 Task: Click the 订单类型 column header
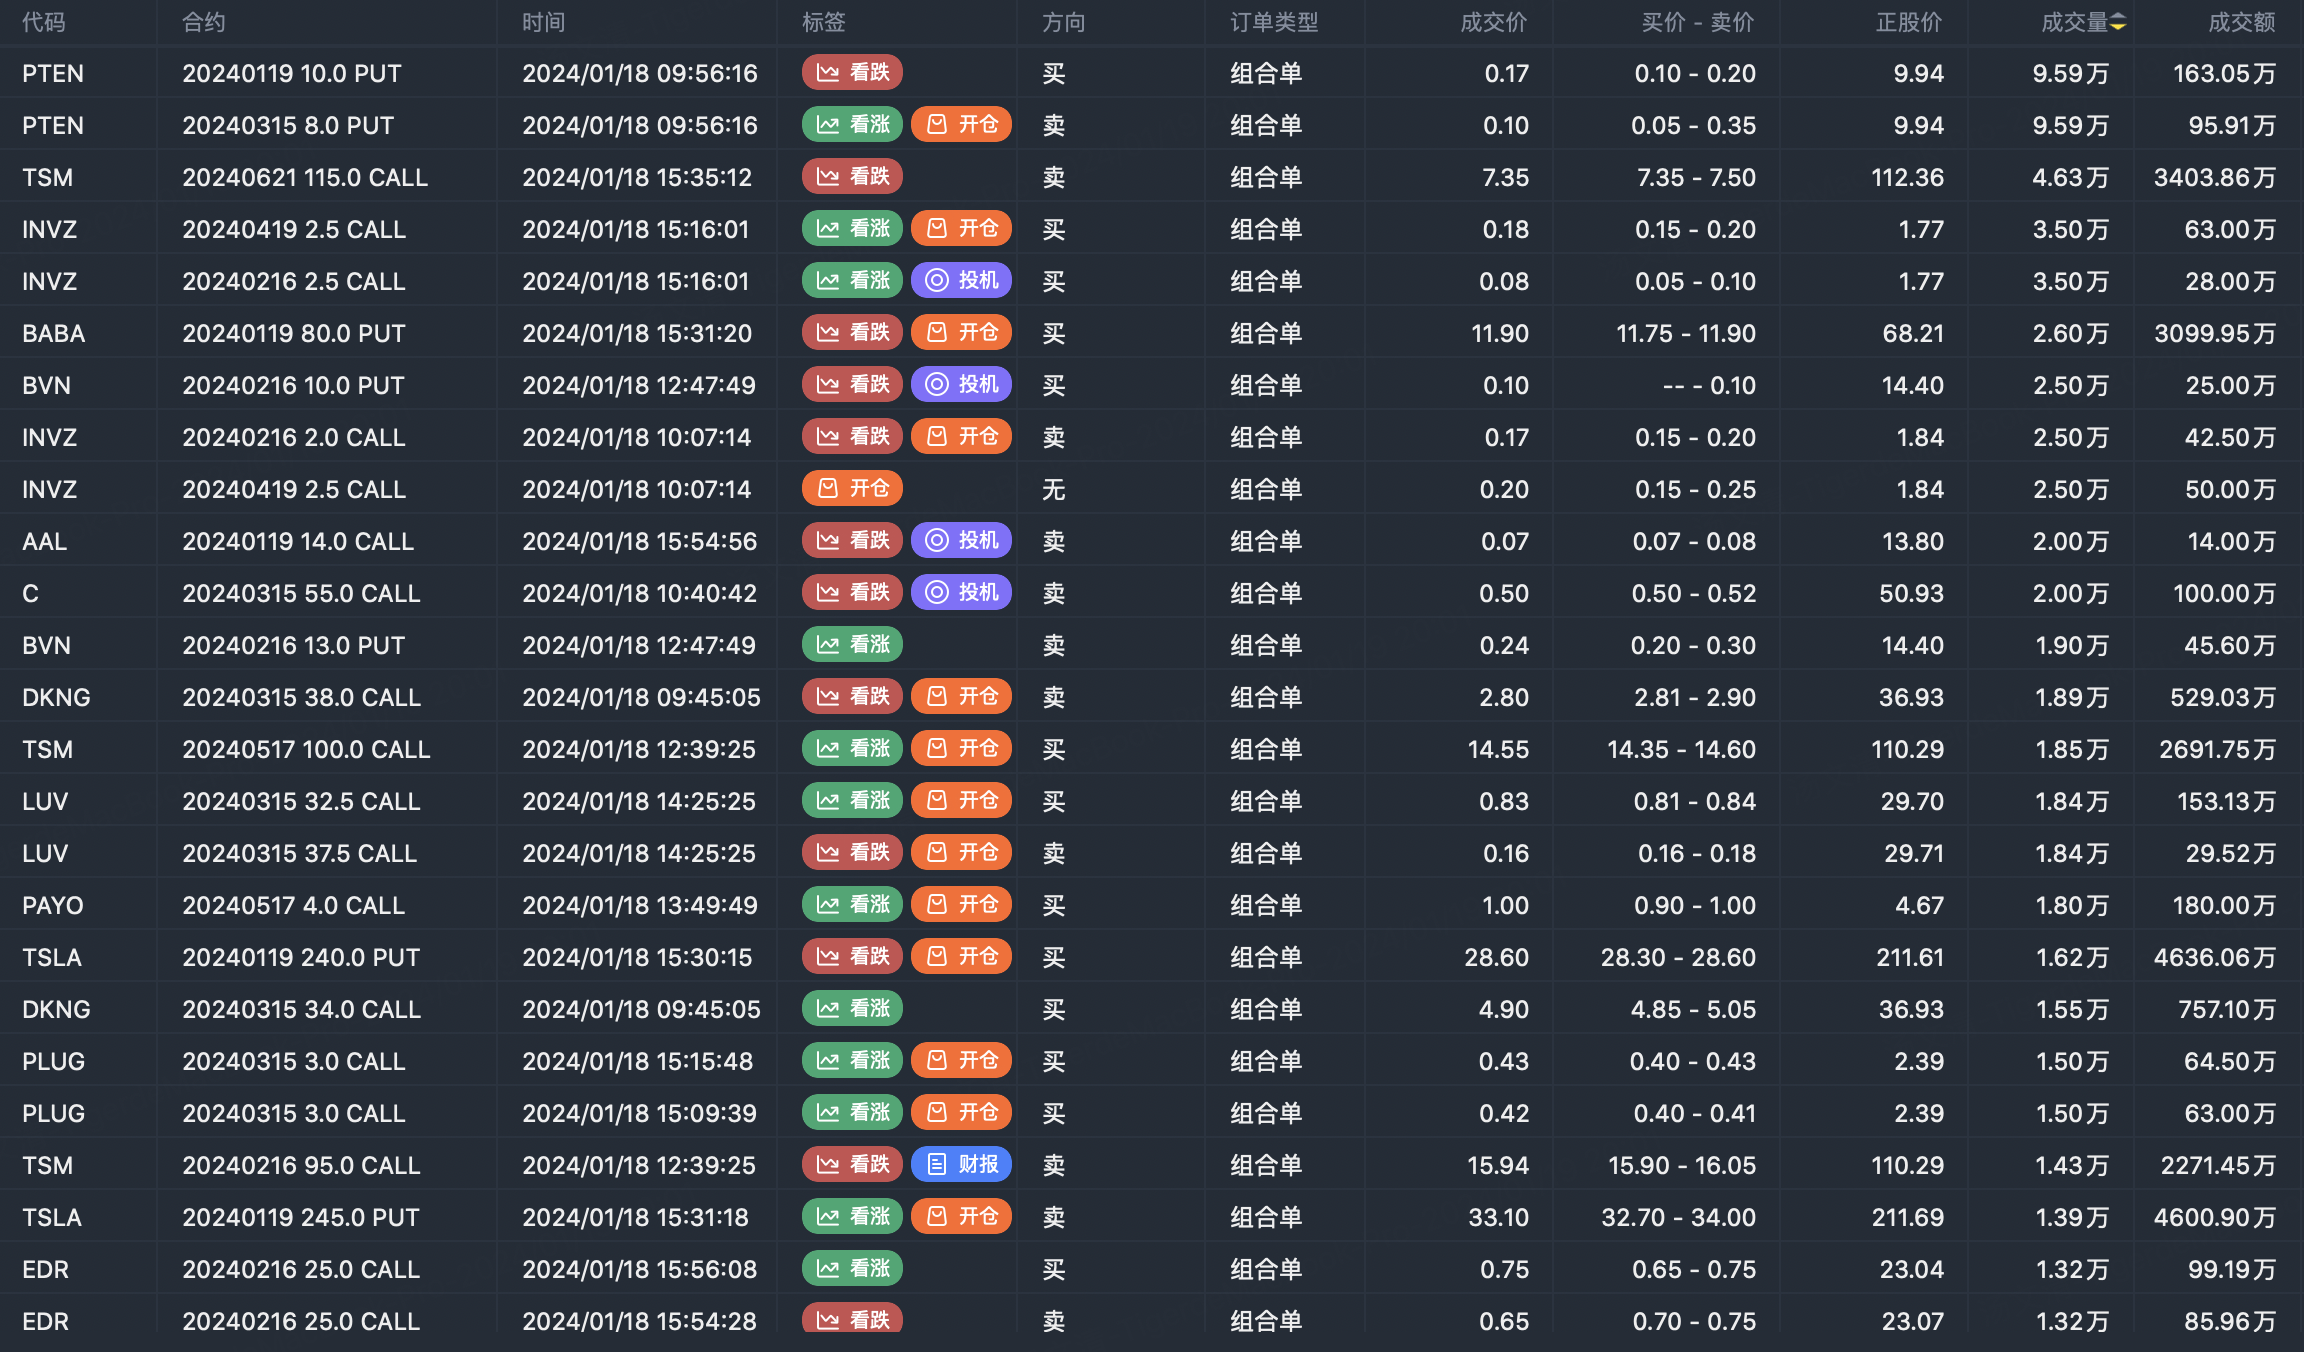point(1274,23)
